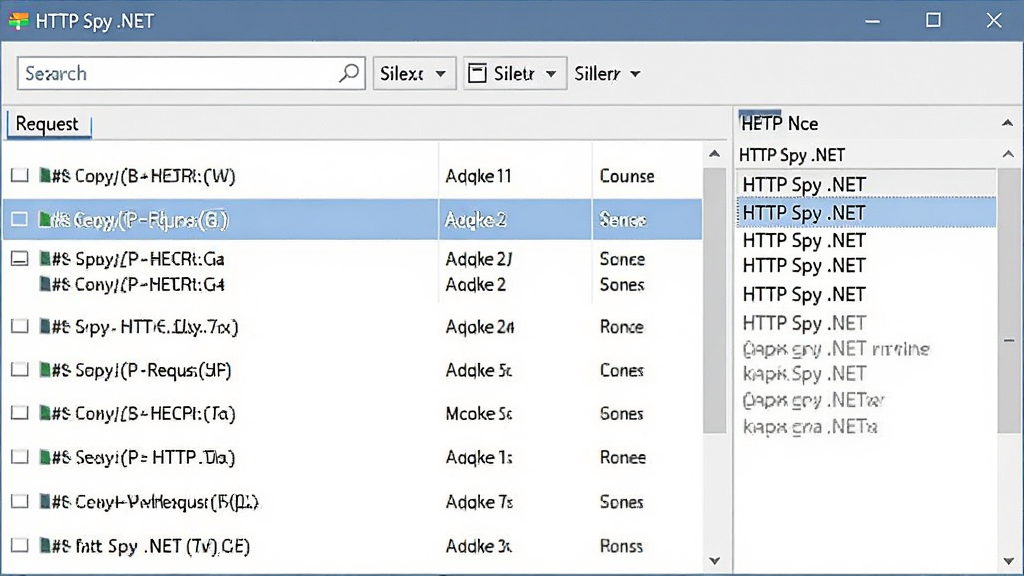1024x576 pixels.
Task: Tick checkbox for the Adqke 7s row
Action: coord(20,501)
